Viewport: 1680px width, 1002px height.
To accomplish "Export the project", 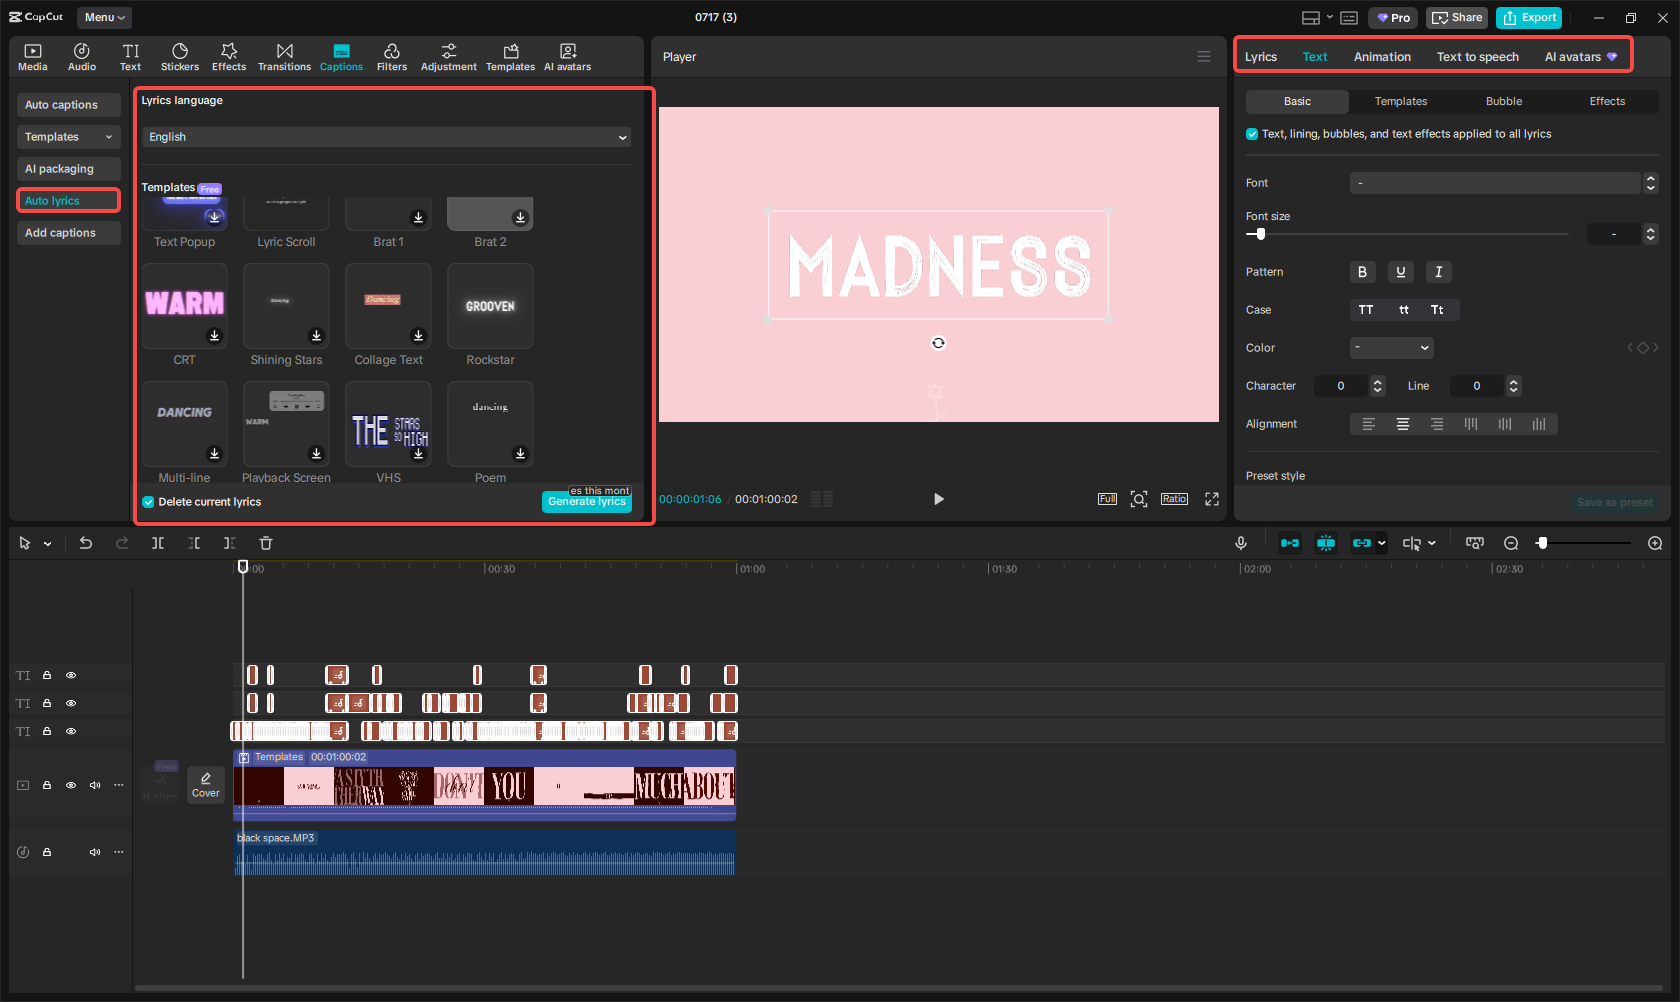I will 1528,17.
